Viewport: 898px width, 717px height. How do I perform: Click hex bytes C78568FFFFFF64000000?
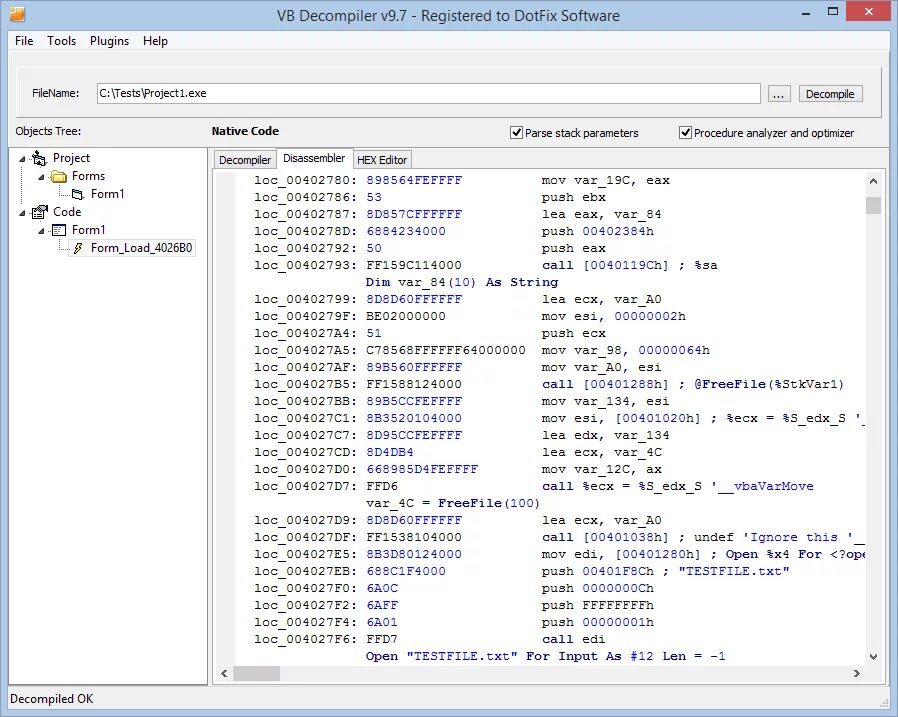[x=446, y=350]
